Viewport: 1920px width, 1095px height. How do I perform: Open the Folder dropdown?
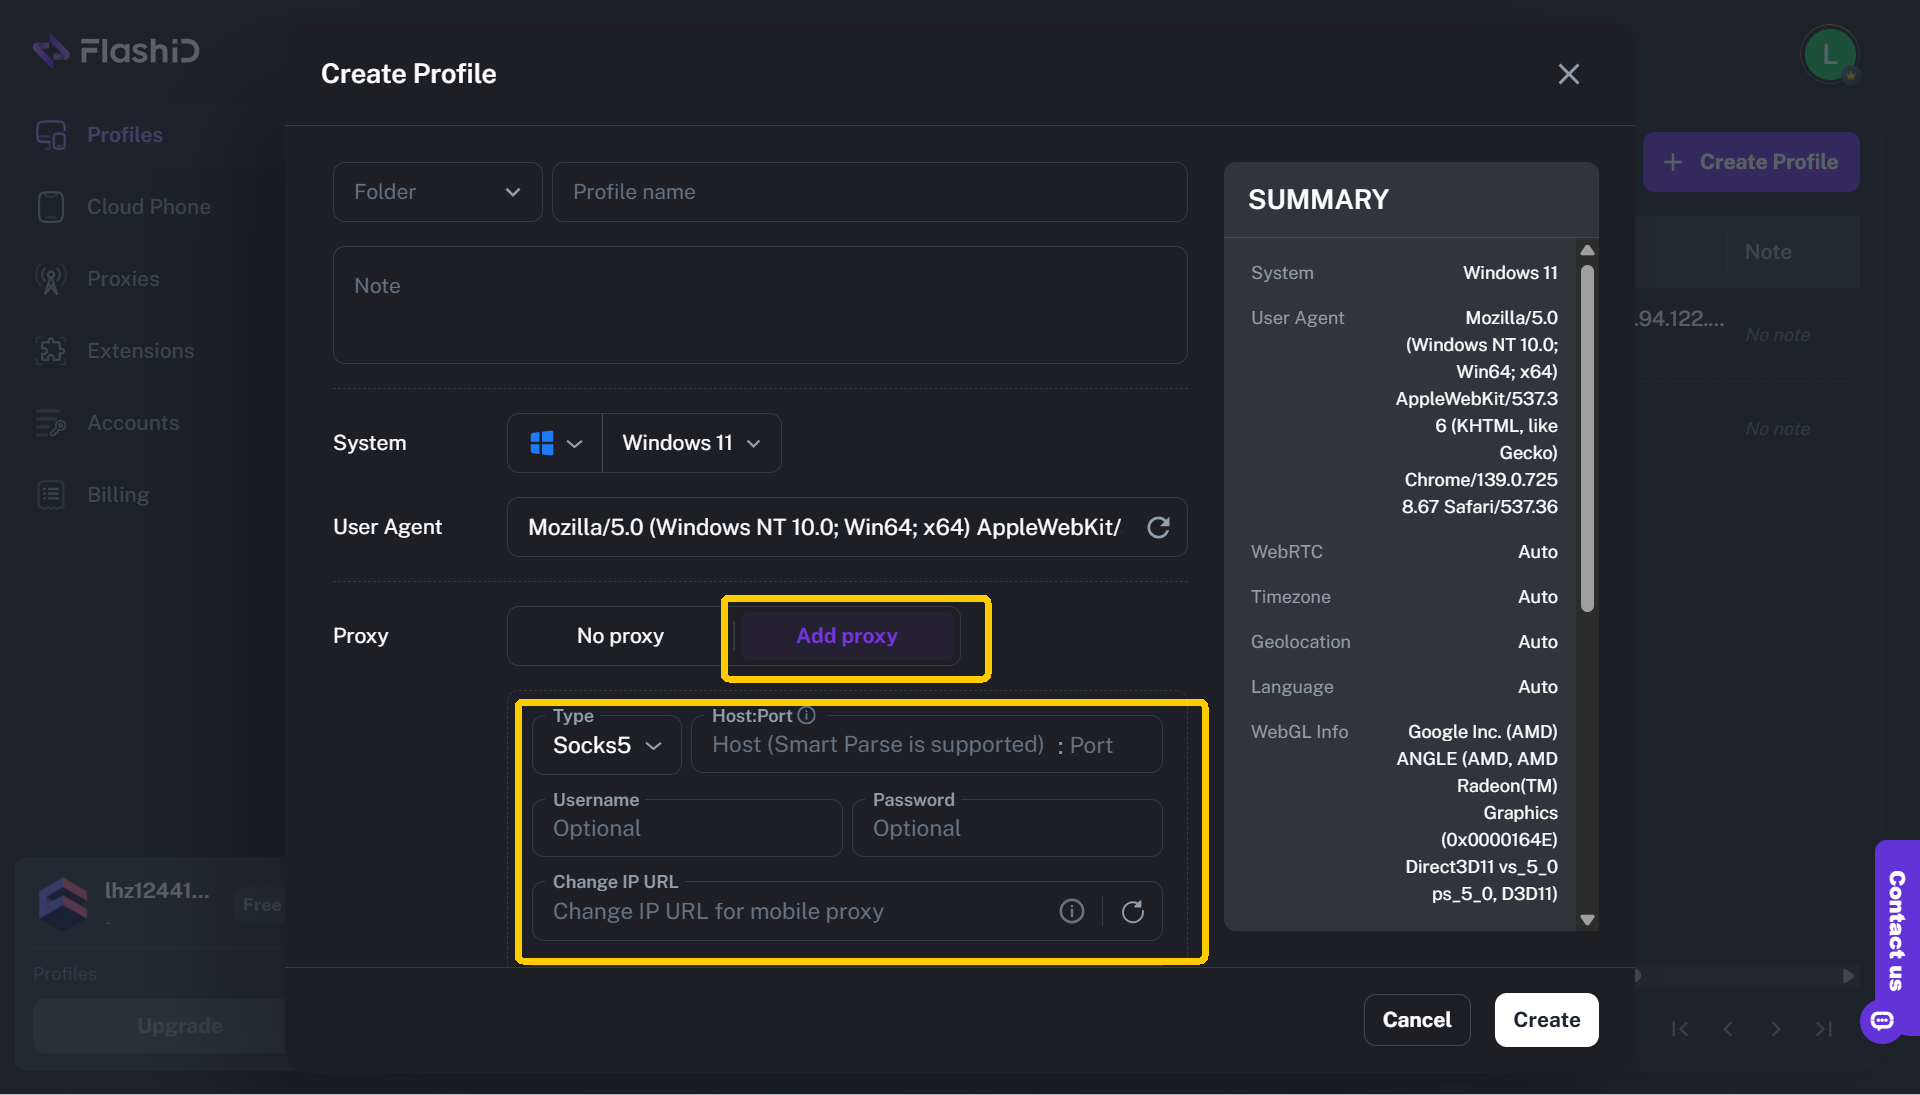point(437,192)
